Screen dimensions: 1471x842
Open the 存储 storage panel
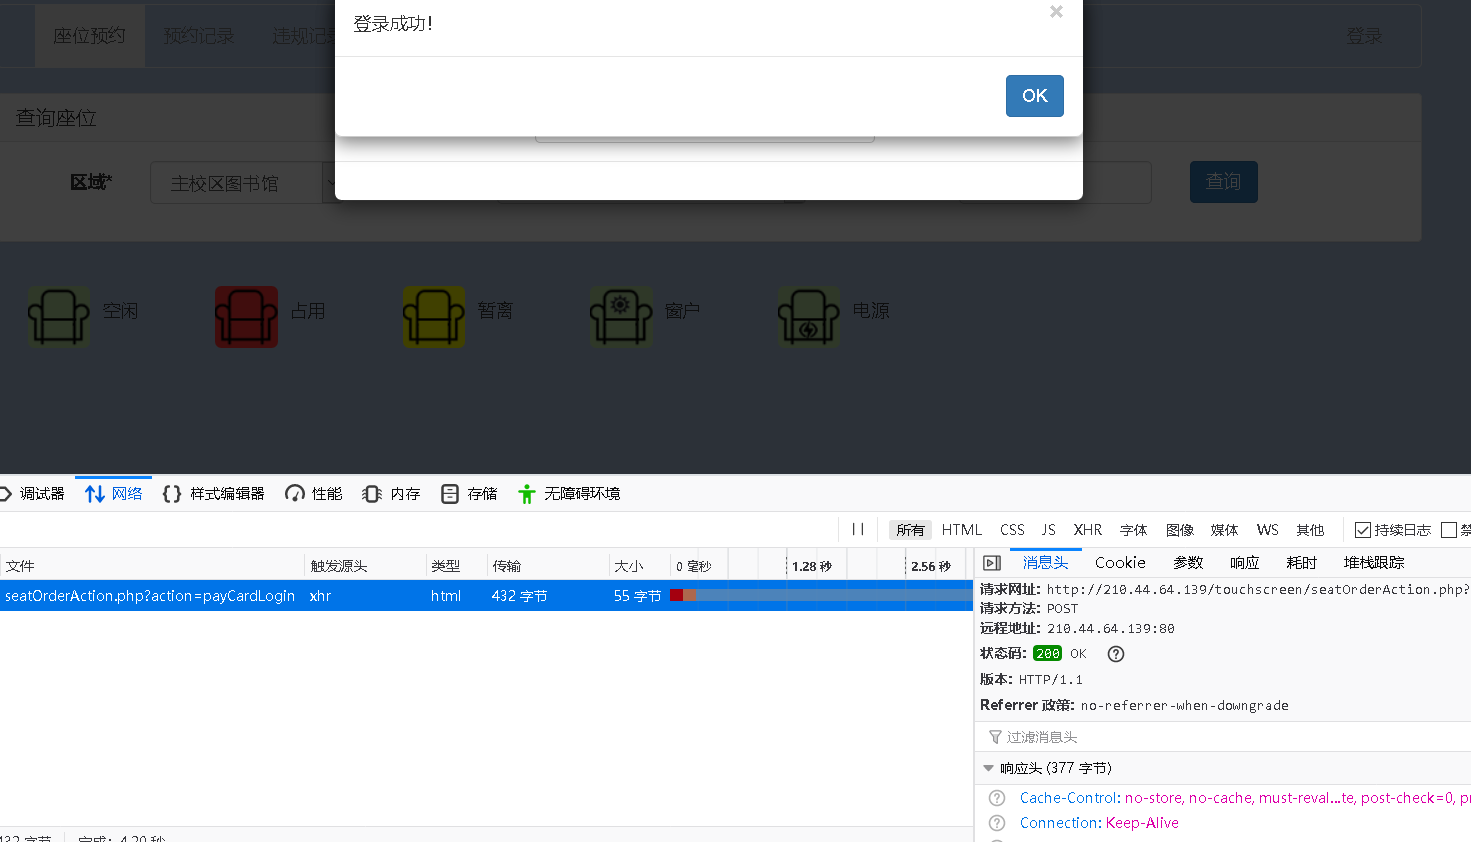tap(469, 494)
